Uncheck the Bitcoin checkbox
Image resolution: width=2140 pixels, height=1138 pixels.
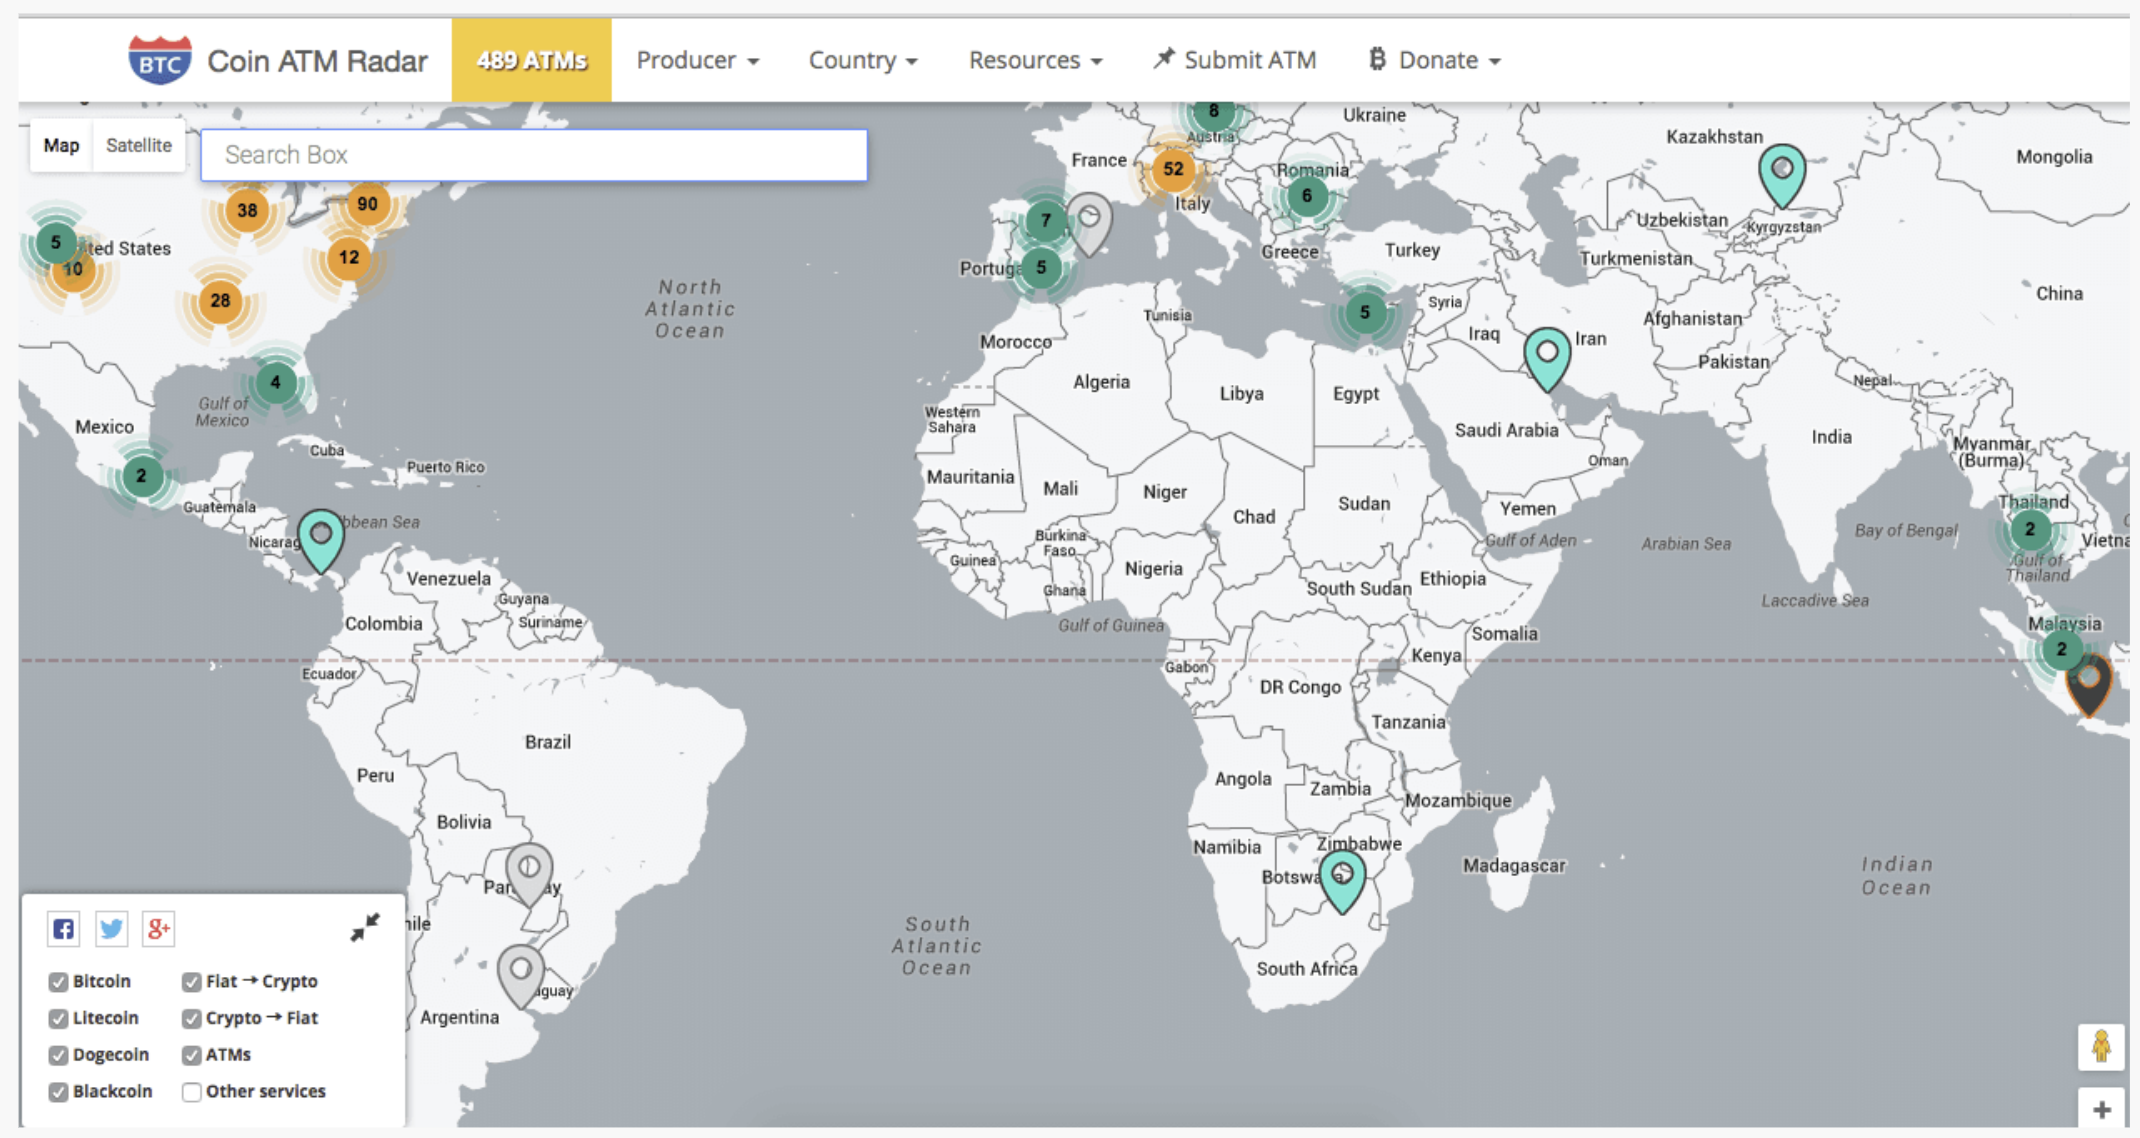[58, 982]
